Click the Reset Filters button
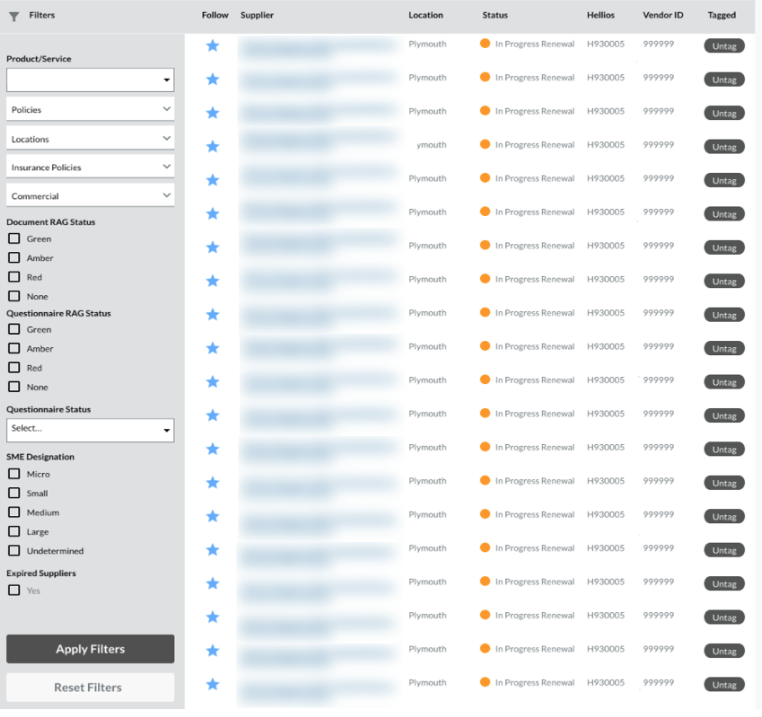This screenshot has height=717, width=762. [90, 688]
